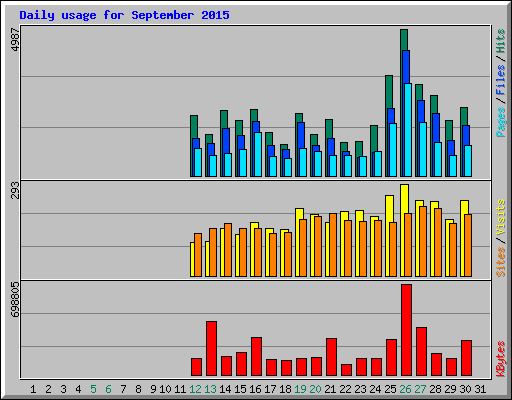Select the red KBytes bar for day 27

tap(421, 351)
